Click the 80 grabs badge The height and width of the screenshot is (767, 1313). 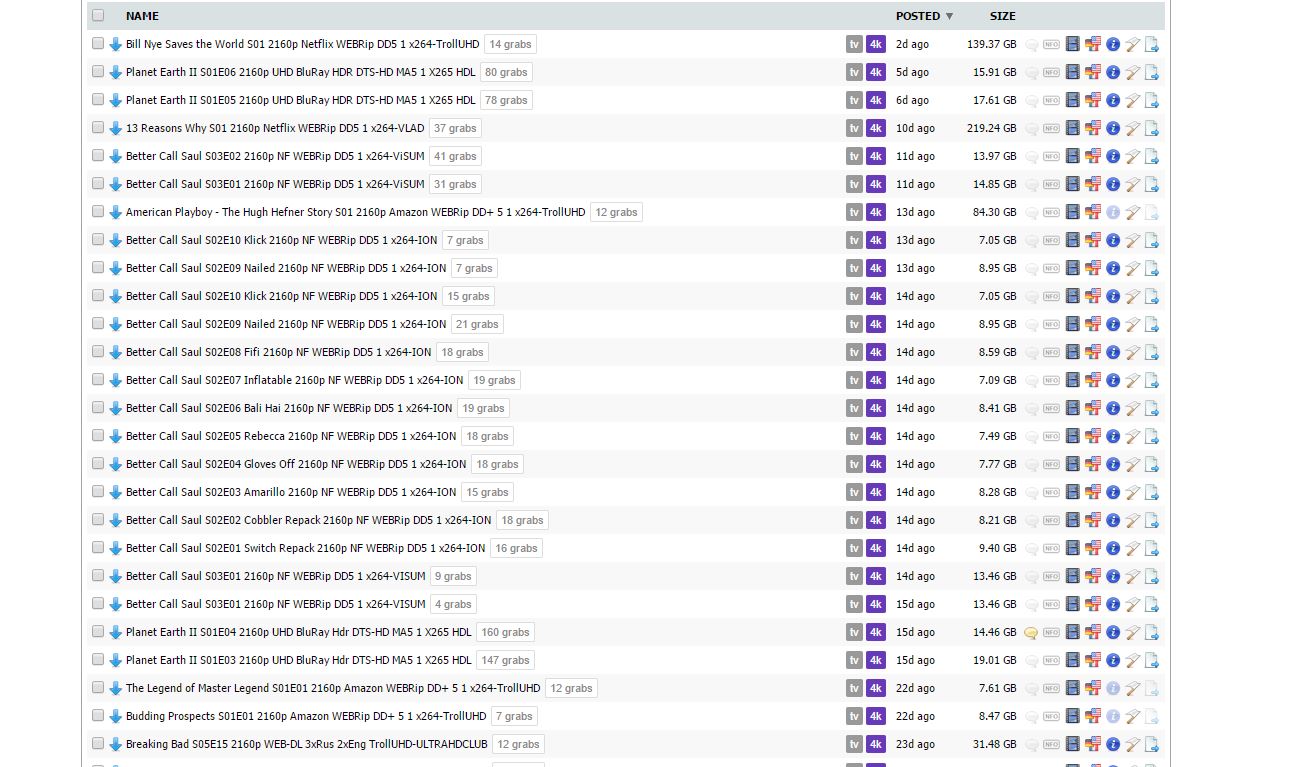coord(506,72)
